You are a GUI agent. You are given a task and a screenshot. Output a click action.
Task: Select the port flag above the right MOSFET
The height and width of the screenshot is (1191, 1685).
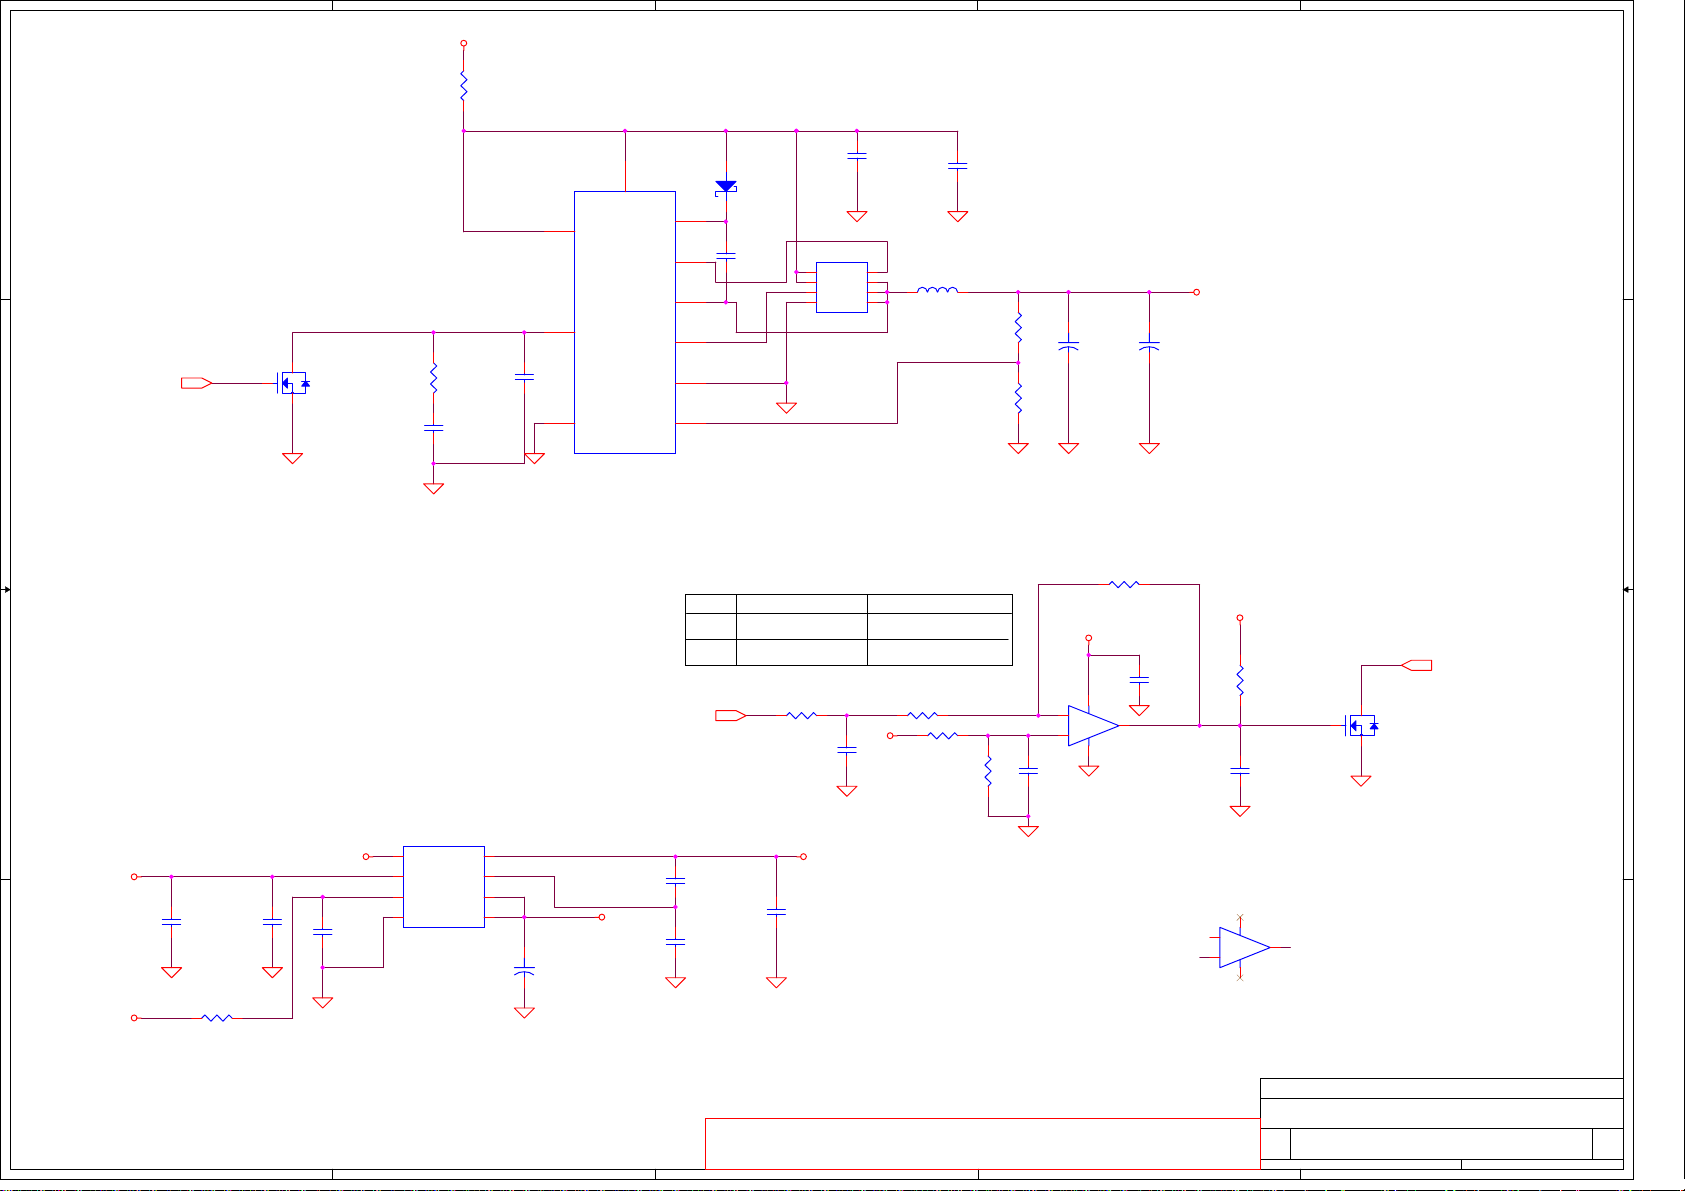point(1417,665)
